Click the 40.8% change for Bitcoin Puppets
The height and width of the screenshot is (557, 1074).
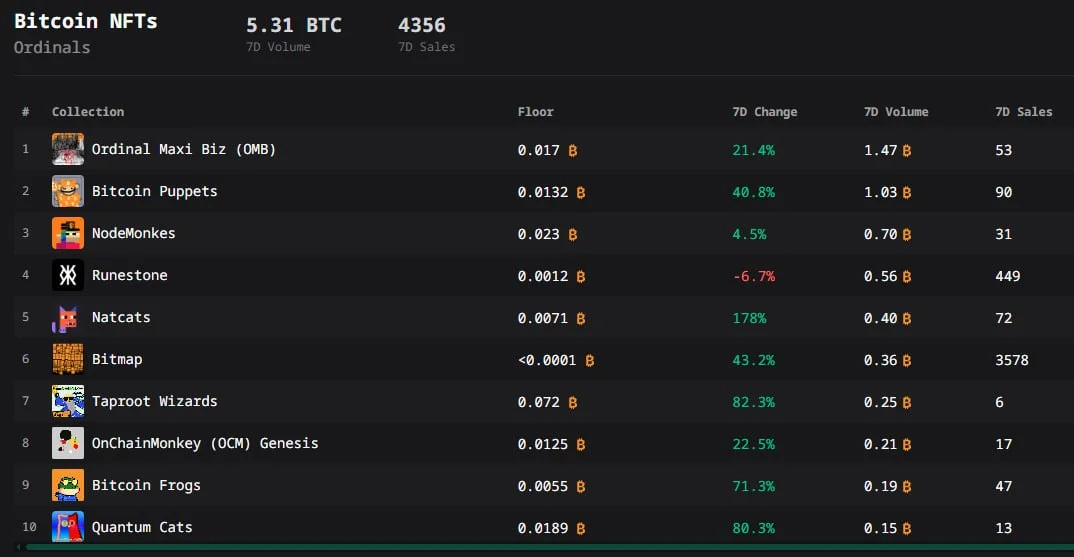click(753, 192)
